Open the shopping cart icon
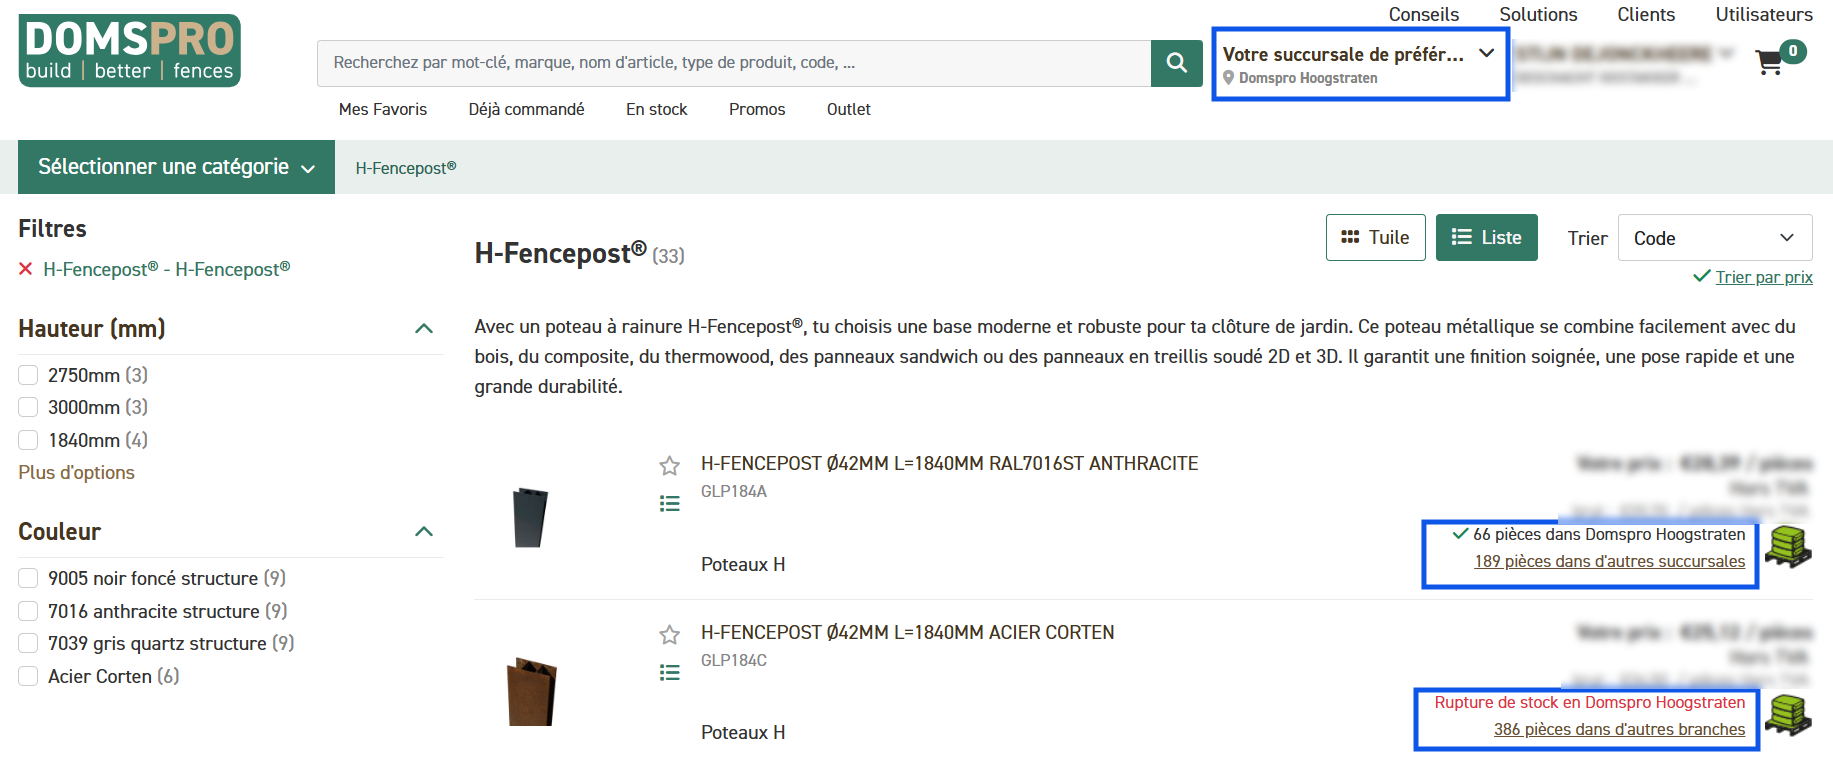1833x757 pixels. (1769, 62)
